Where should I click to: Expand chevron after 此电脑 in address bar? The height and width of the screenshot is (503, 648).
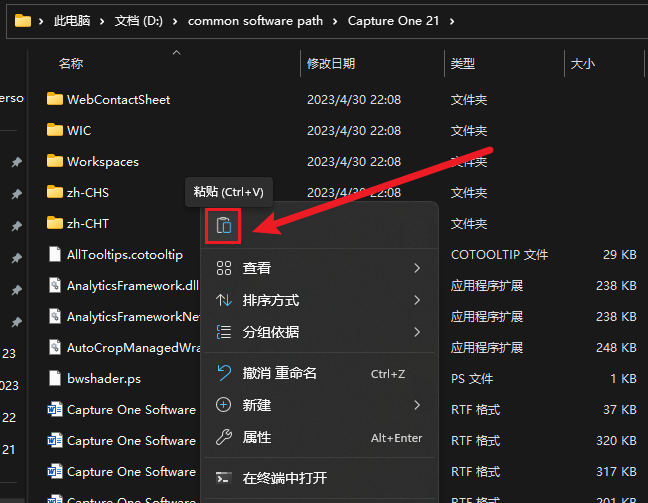tap(102, 21)
